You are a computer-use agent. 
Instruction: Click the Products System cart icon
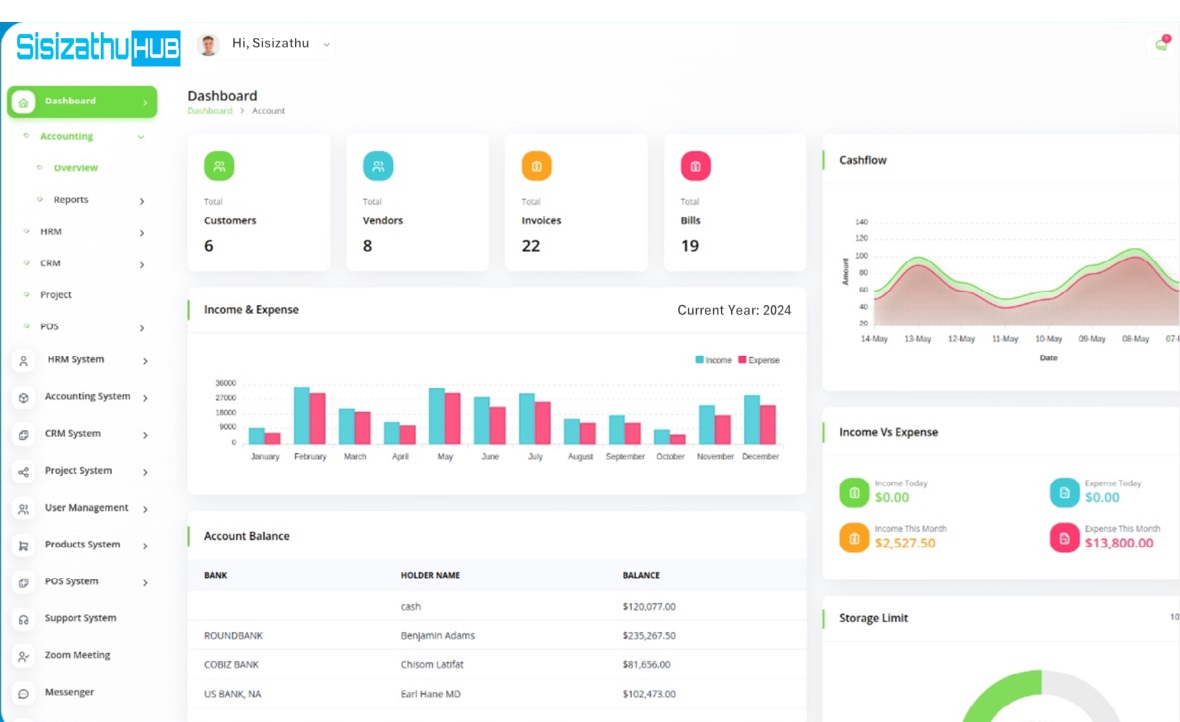click(24, 546)
